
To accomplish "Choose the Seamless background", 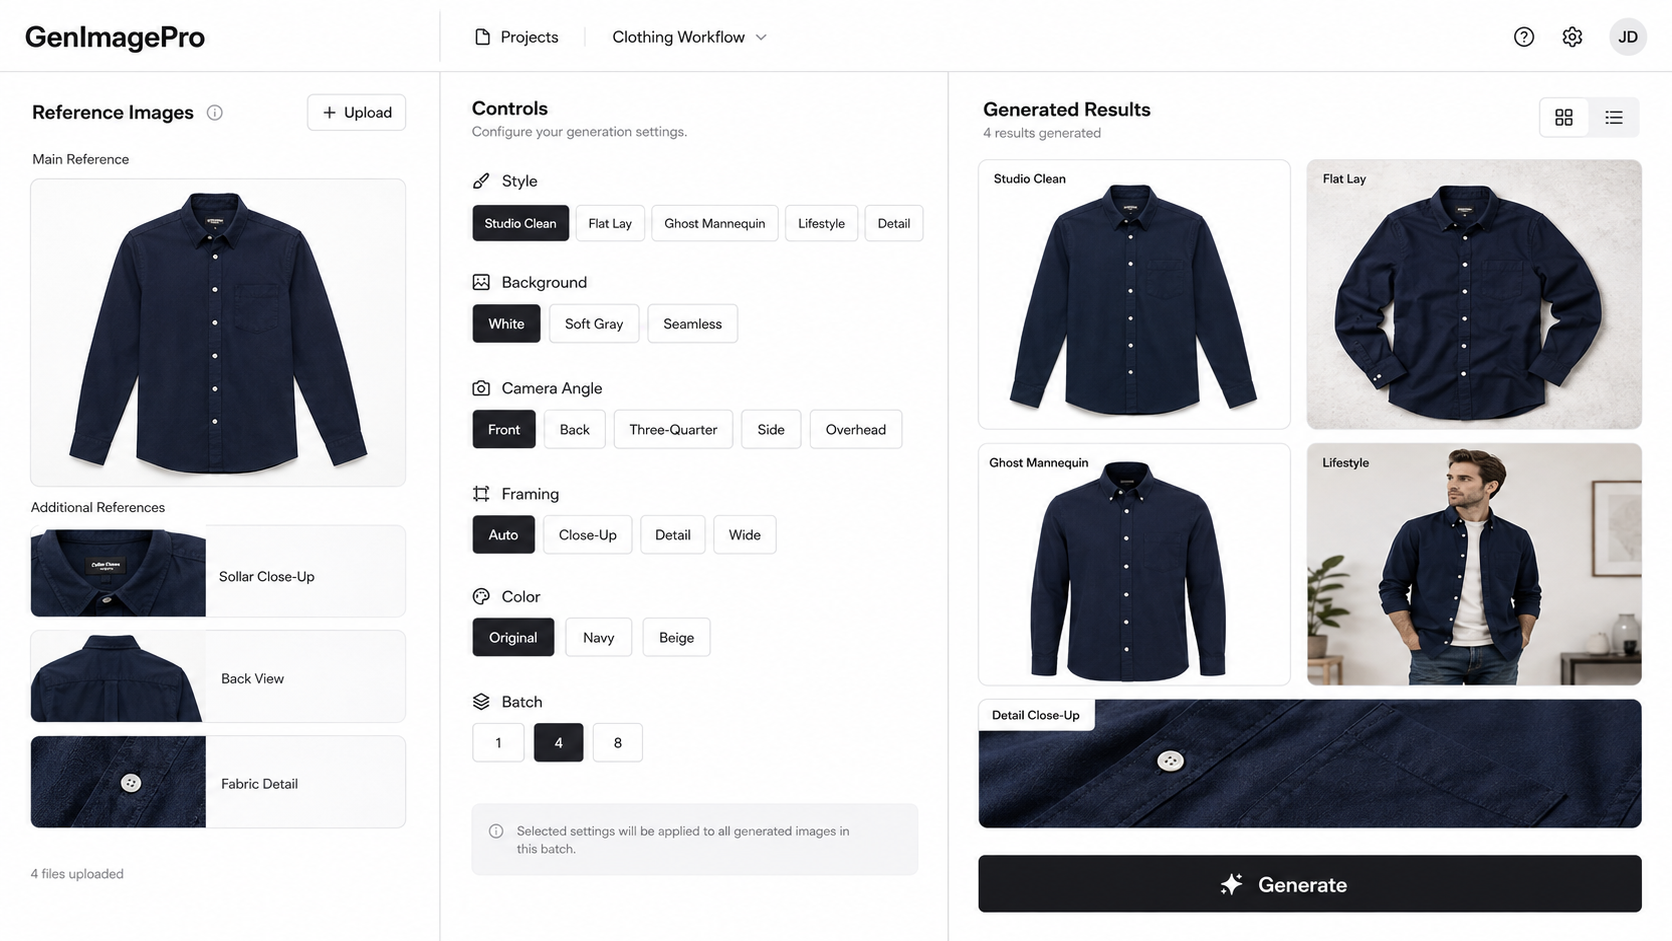I will [x=693, y=324].
